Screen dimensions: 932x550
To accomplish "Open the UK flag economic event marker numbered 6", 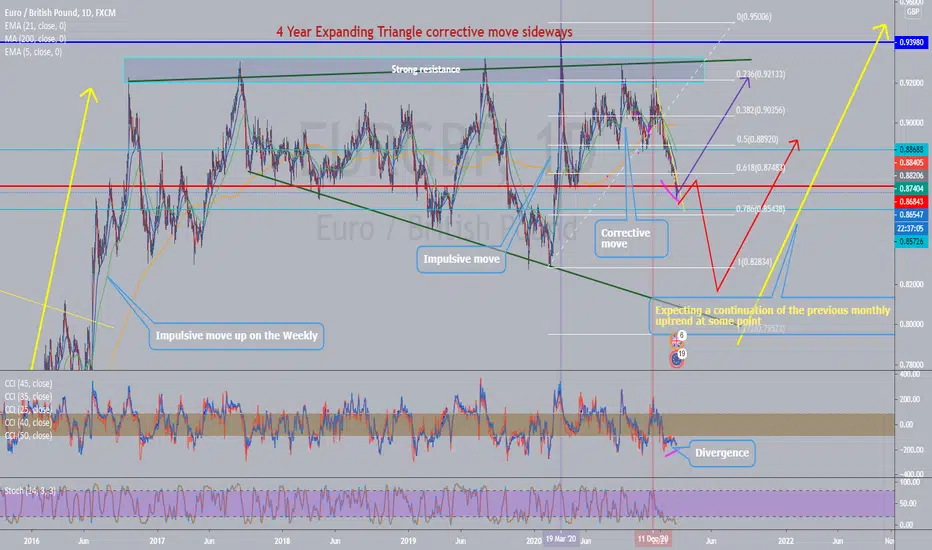I will coord(677,340).
